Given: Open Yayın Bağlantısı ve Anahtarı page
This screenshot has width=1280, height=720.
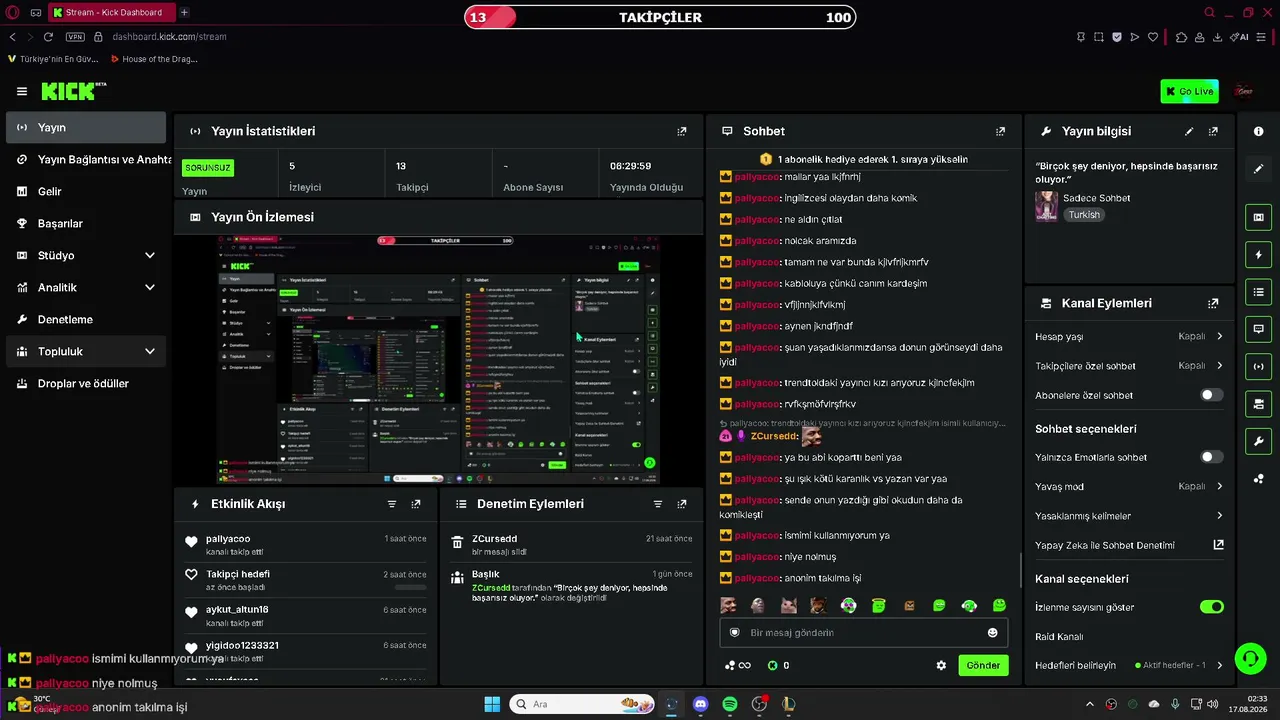Looking at the screenshot, I should [x=86, y=159].
